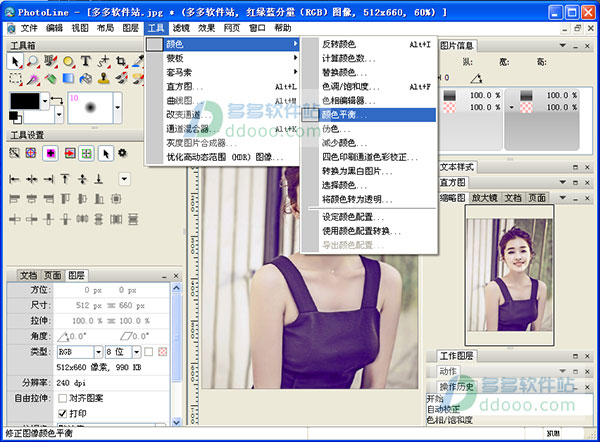The width and height of the screenshot is (600, 442).
Task: Click align horizontal center icon
Action: 31,179
